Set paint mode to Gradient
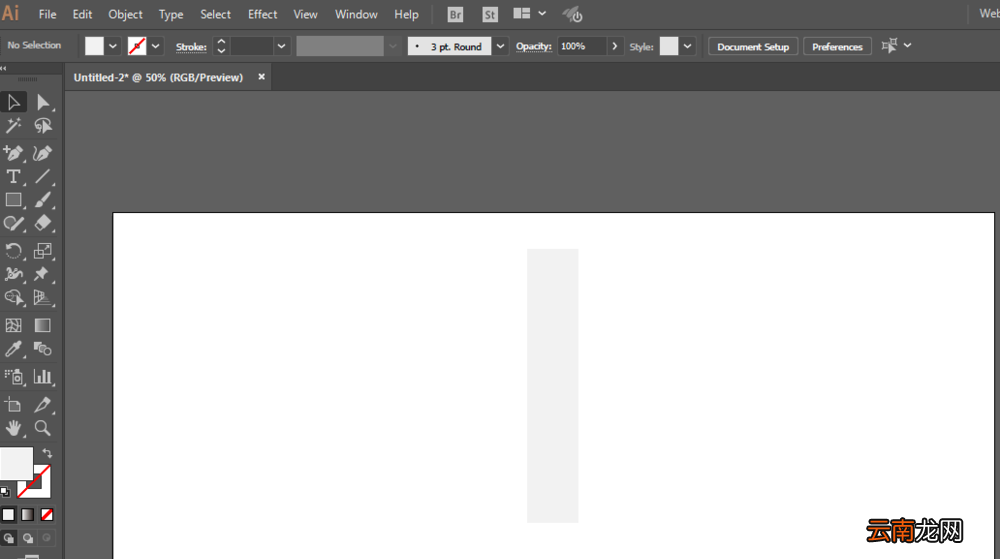The image size is (1000, 559). pos(27,514)
